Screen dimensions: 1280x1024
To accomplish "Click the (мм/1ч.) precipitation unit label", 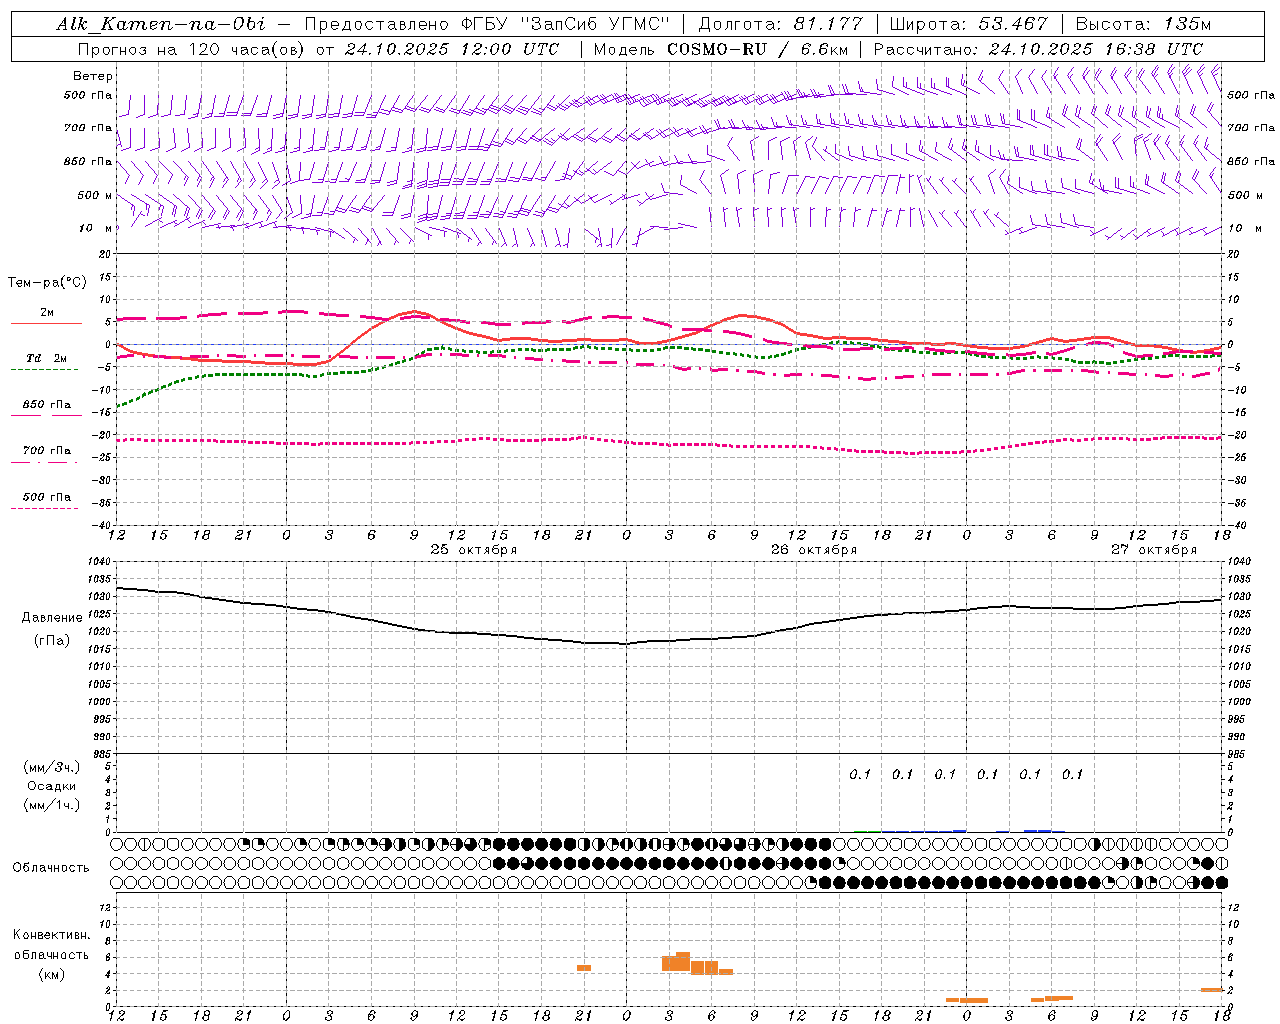I will (52, 806).
